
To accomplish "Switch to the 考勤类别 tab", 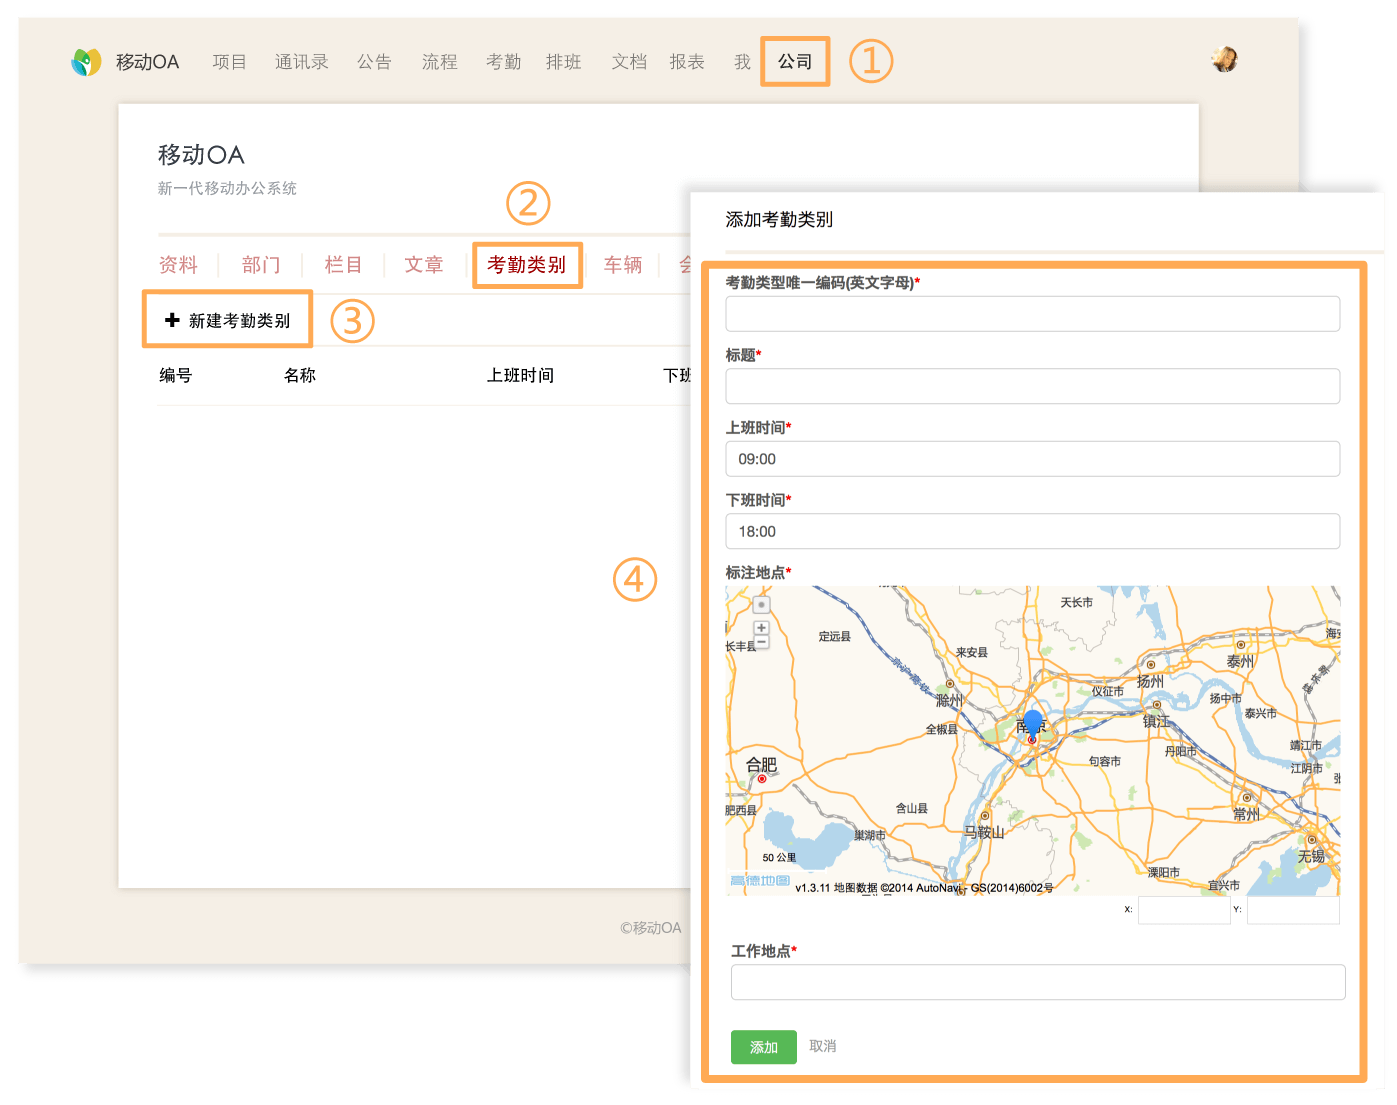I will [x=527, y=265].
